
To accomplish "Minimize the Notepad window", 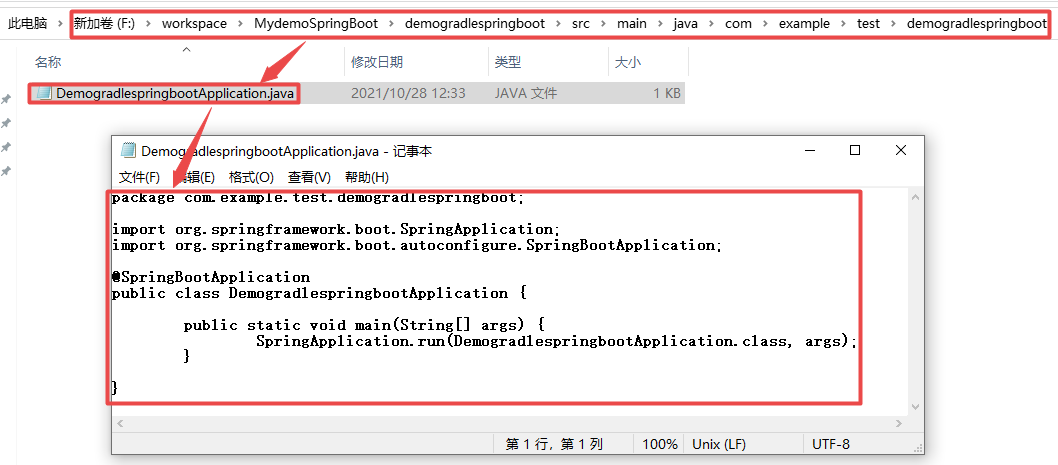I will point(809,151).
